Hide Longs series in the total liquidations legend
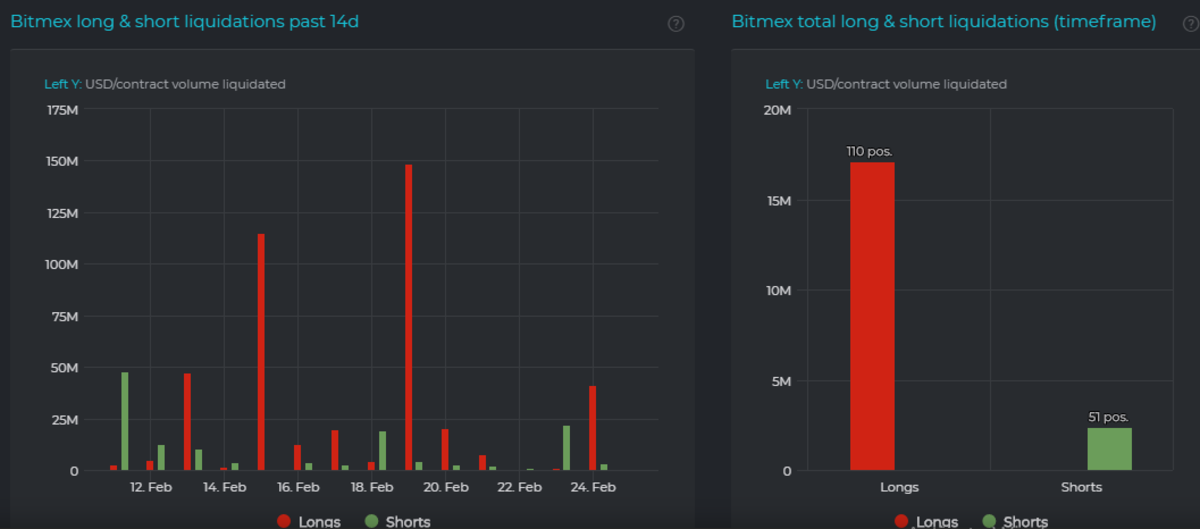This screenshot has width=1200, height=529. click(x=927, y=521)
